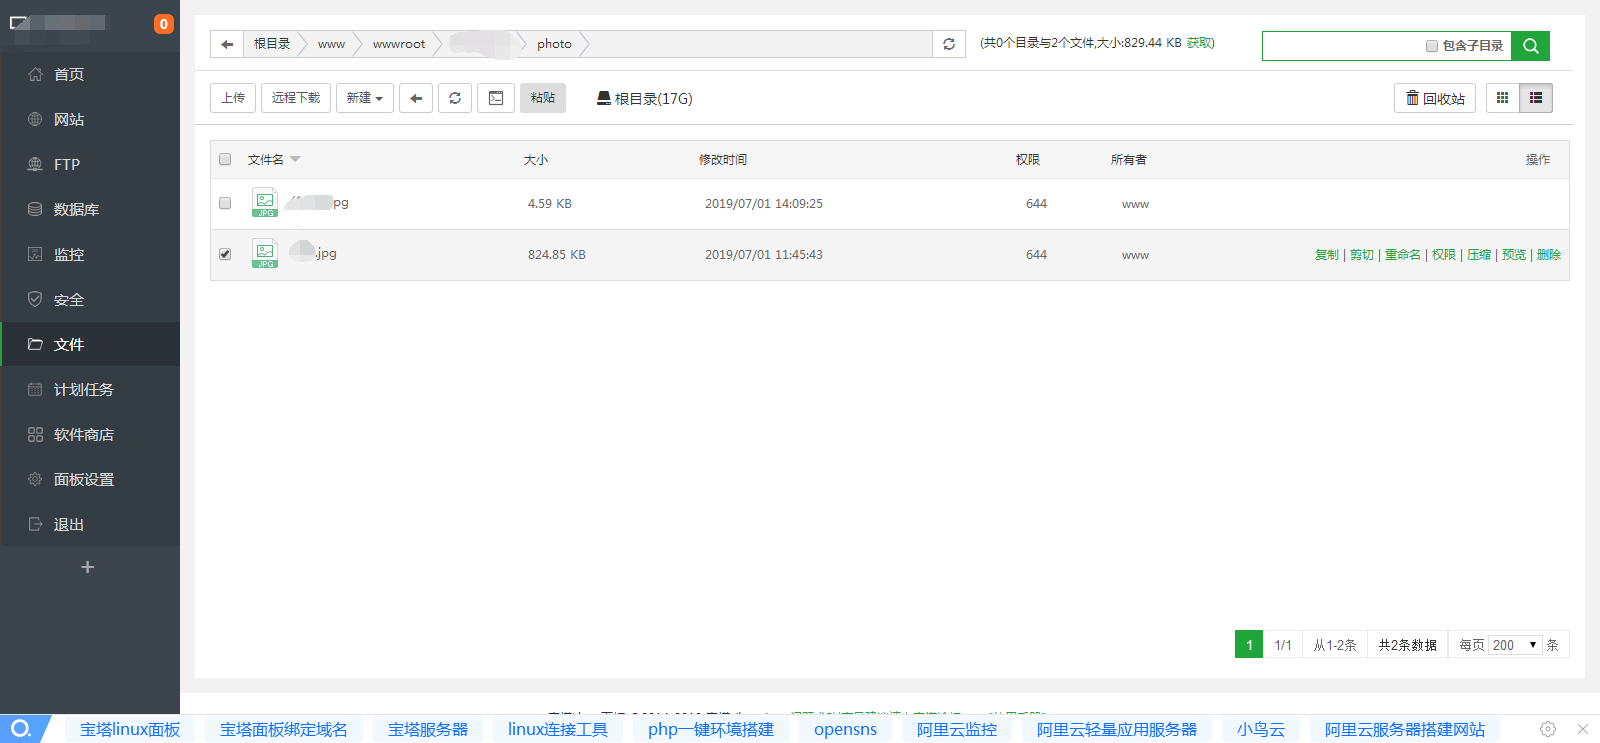Click the toolbar back arrow button
Viewport: 1600px width, 743px height.
click(x=416, y=98)
